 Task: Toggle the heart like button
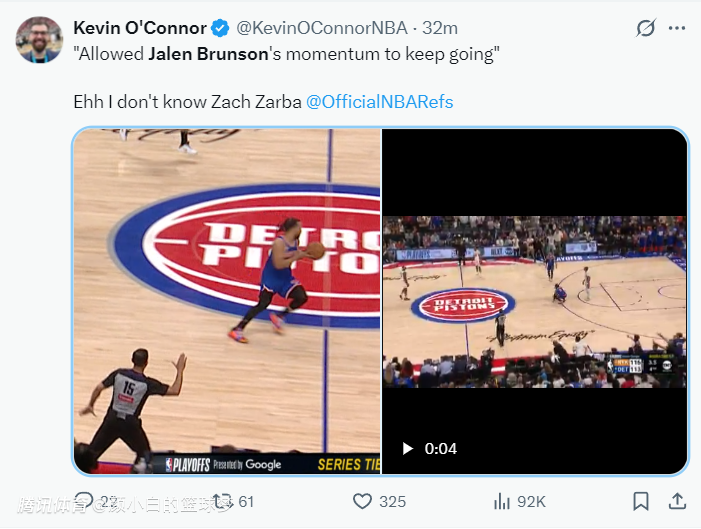364,501
